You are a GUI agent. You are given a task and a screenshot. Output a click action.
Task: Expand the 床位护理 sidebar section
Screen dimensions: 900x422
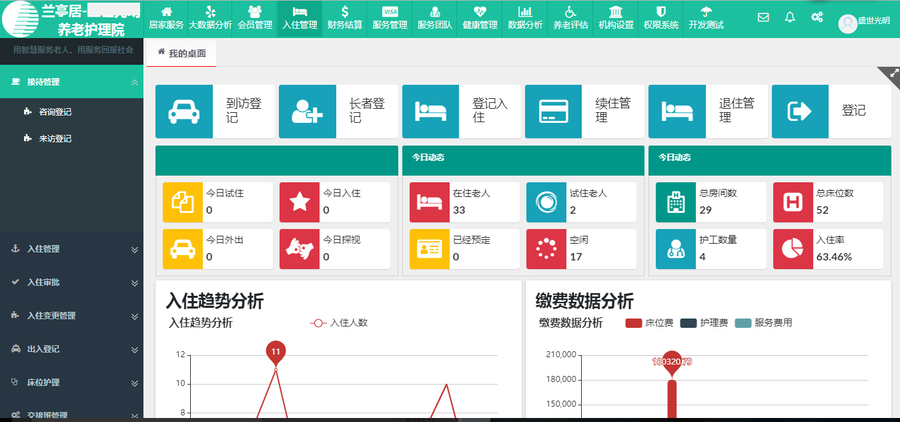click(72, 382)
